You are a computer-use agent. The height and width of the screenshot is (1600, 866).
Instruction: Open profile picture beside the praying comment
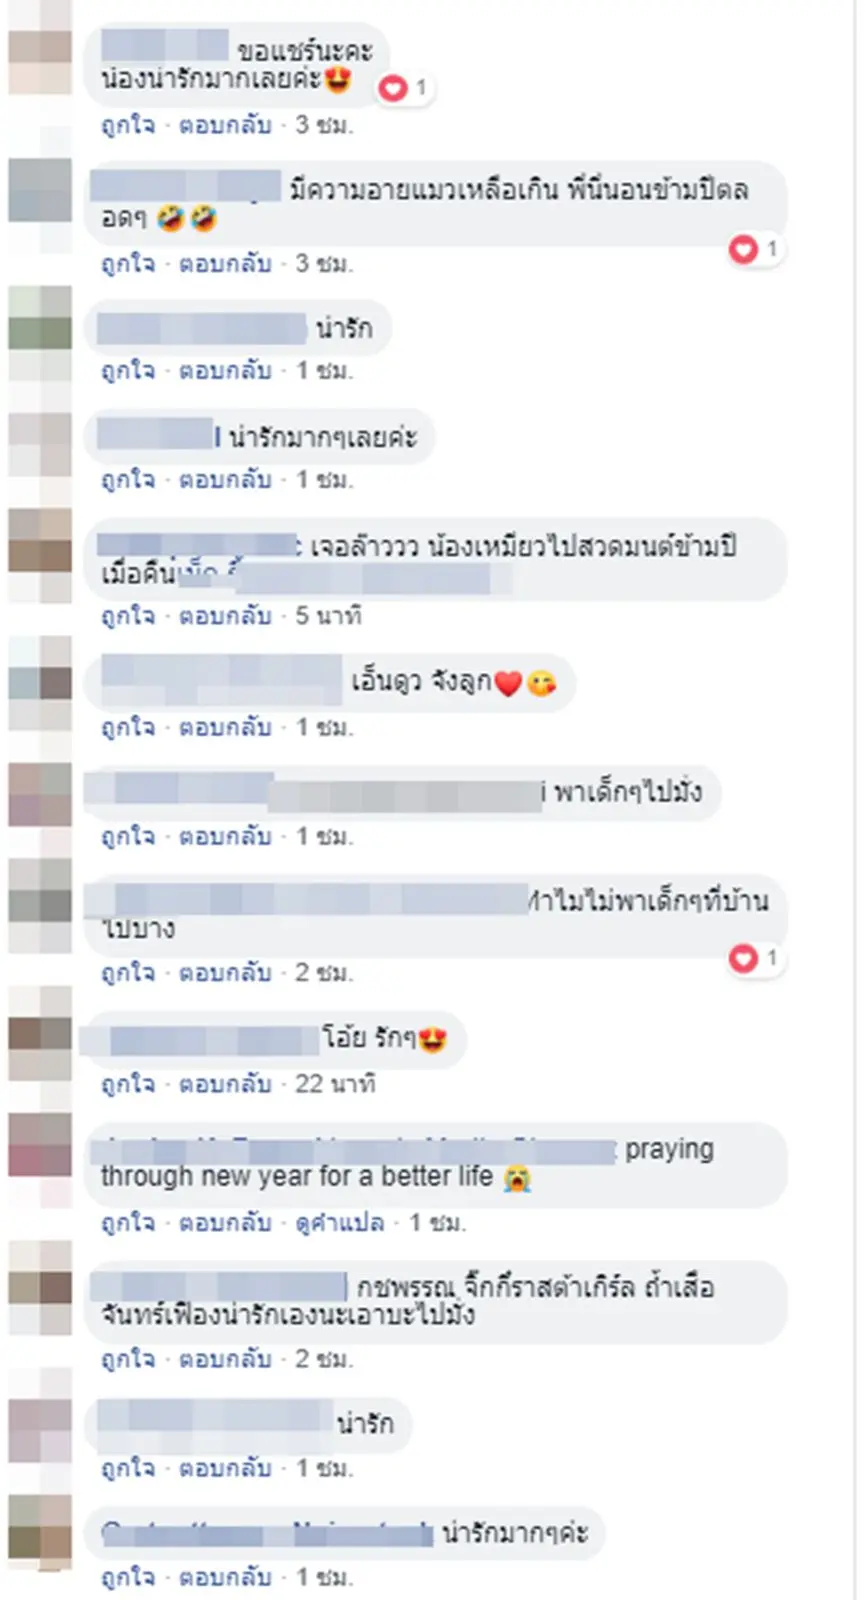[40, 1145]
